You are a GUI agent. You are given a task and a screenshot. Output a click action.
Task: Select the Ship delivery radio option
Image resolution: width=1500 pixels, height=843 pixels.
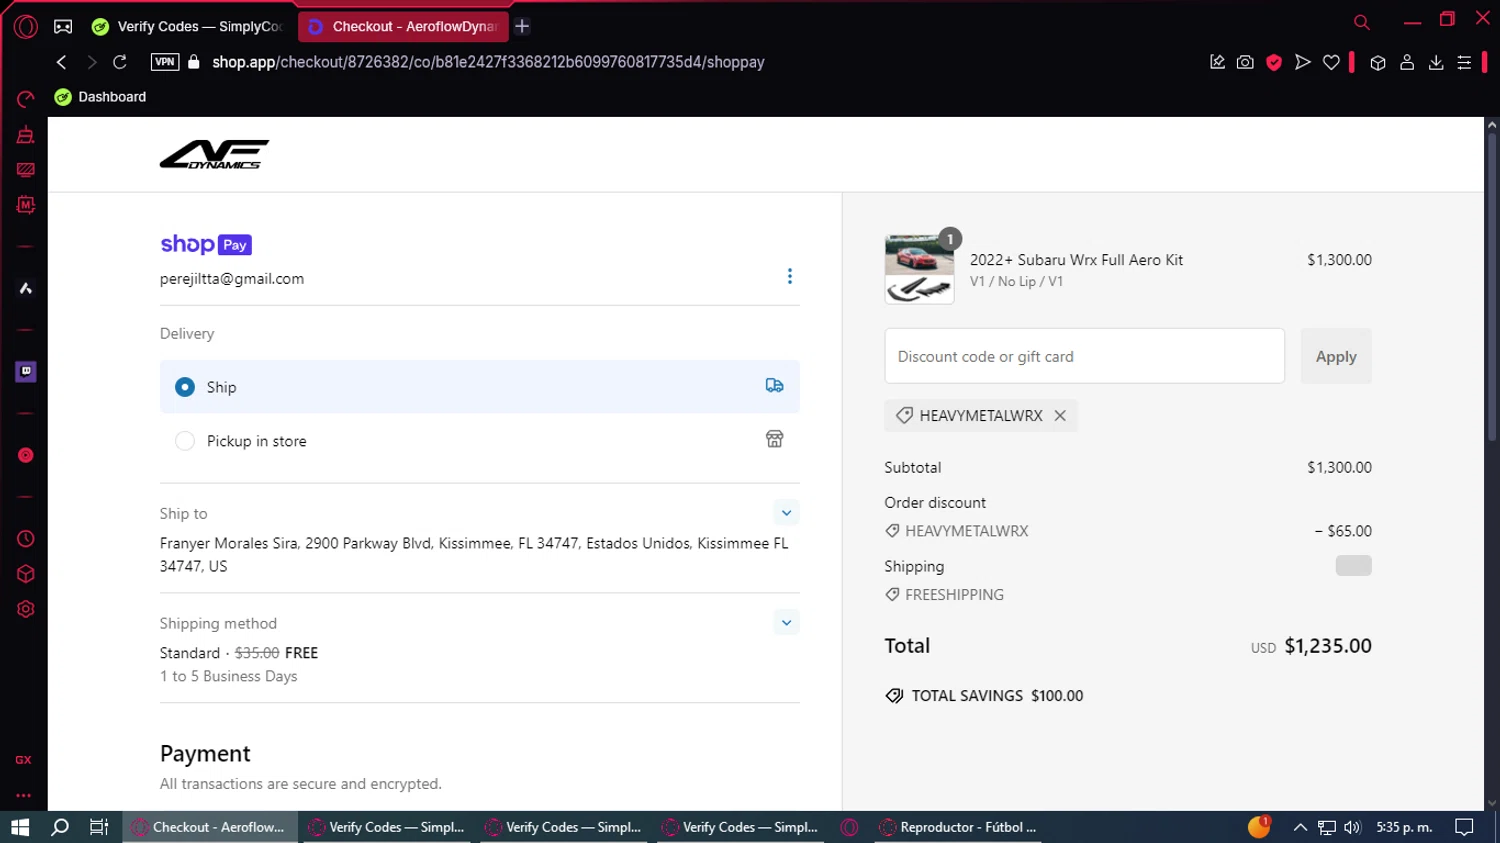click(185, 387)
